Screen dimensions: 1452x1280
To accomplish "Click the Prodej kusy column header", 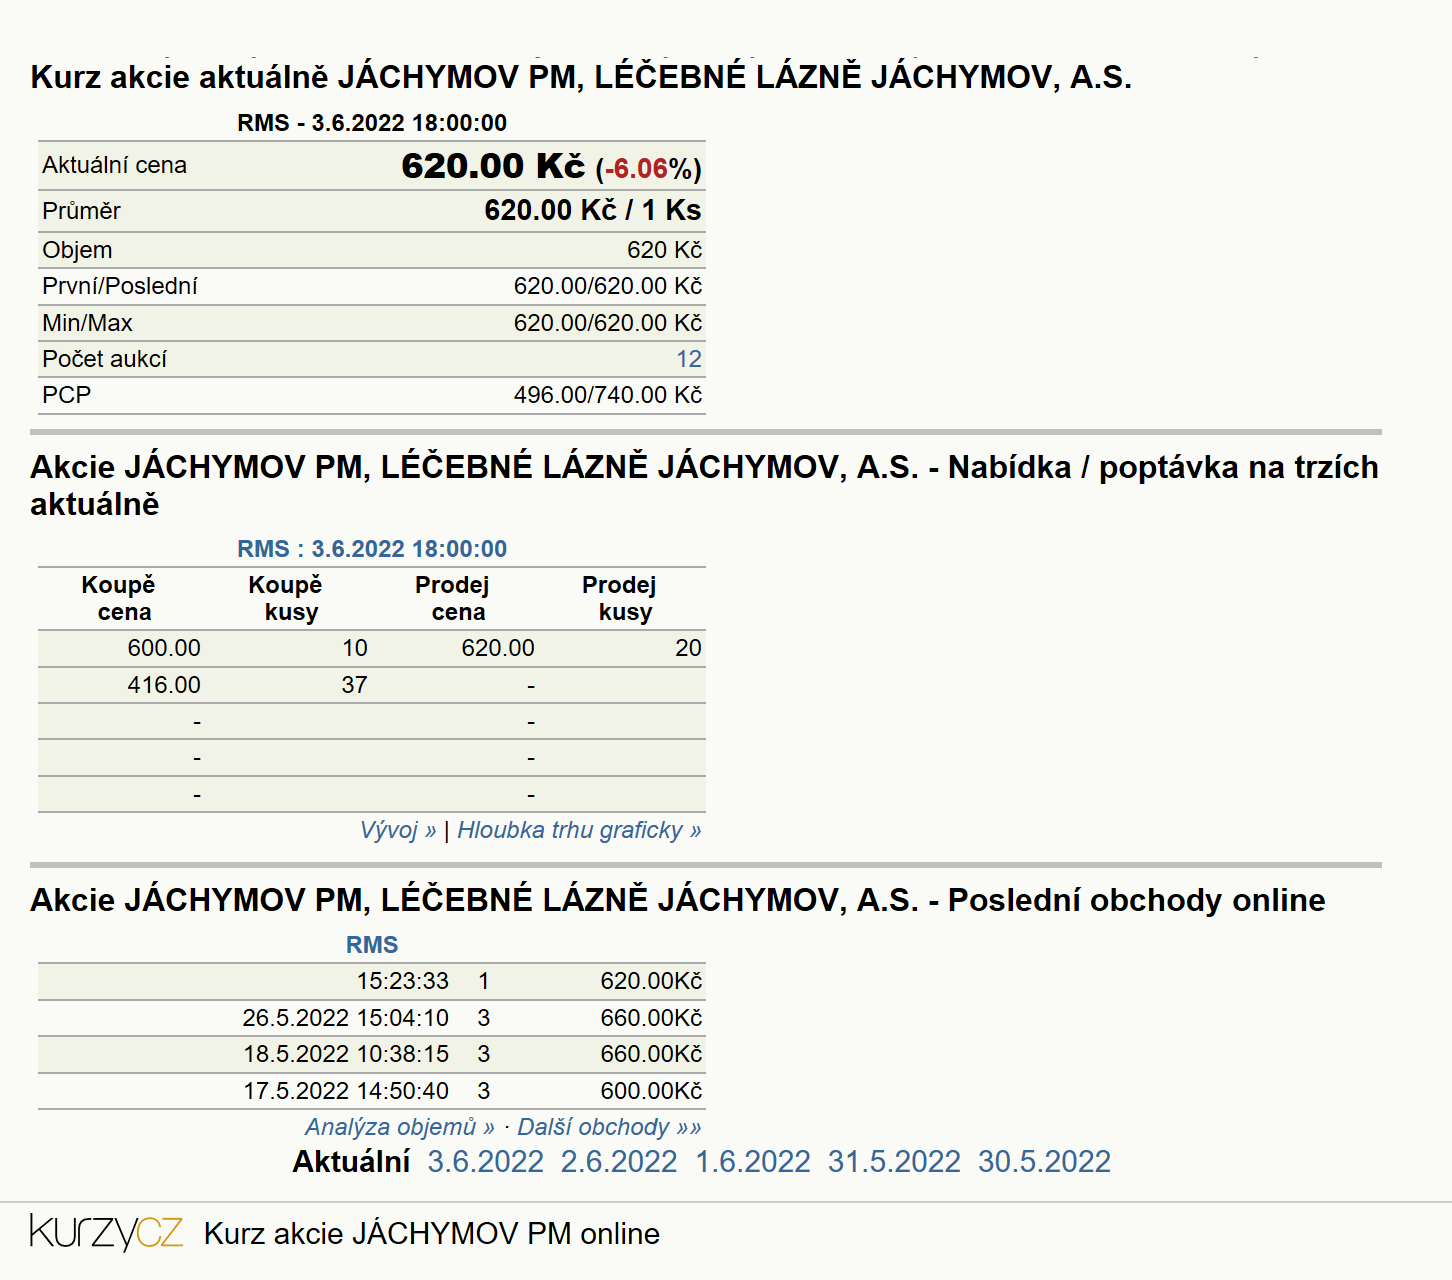I will pos(620,598).
